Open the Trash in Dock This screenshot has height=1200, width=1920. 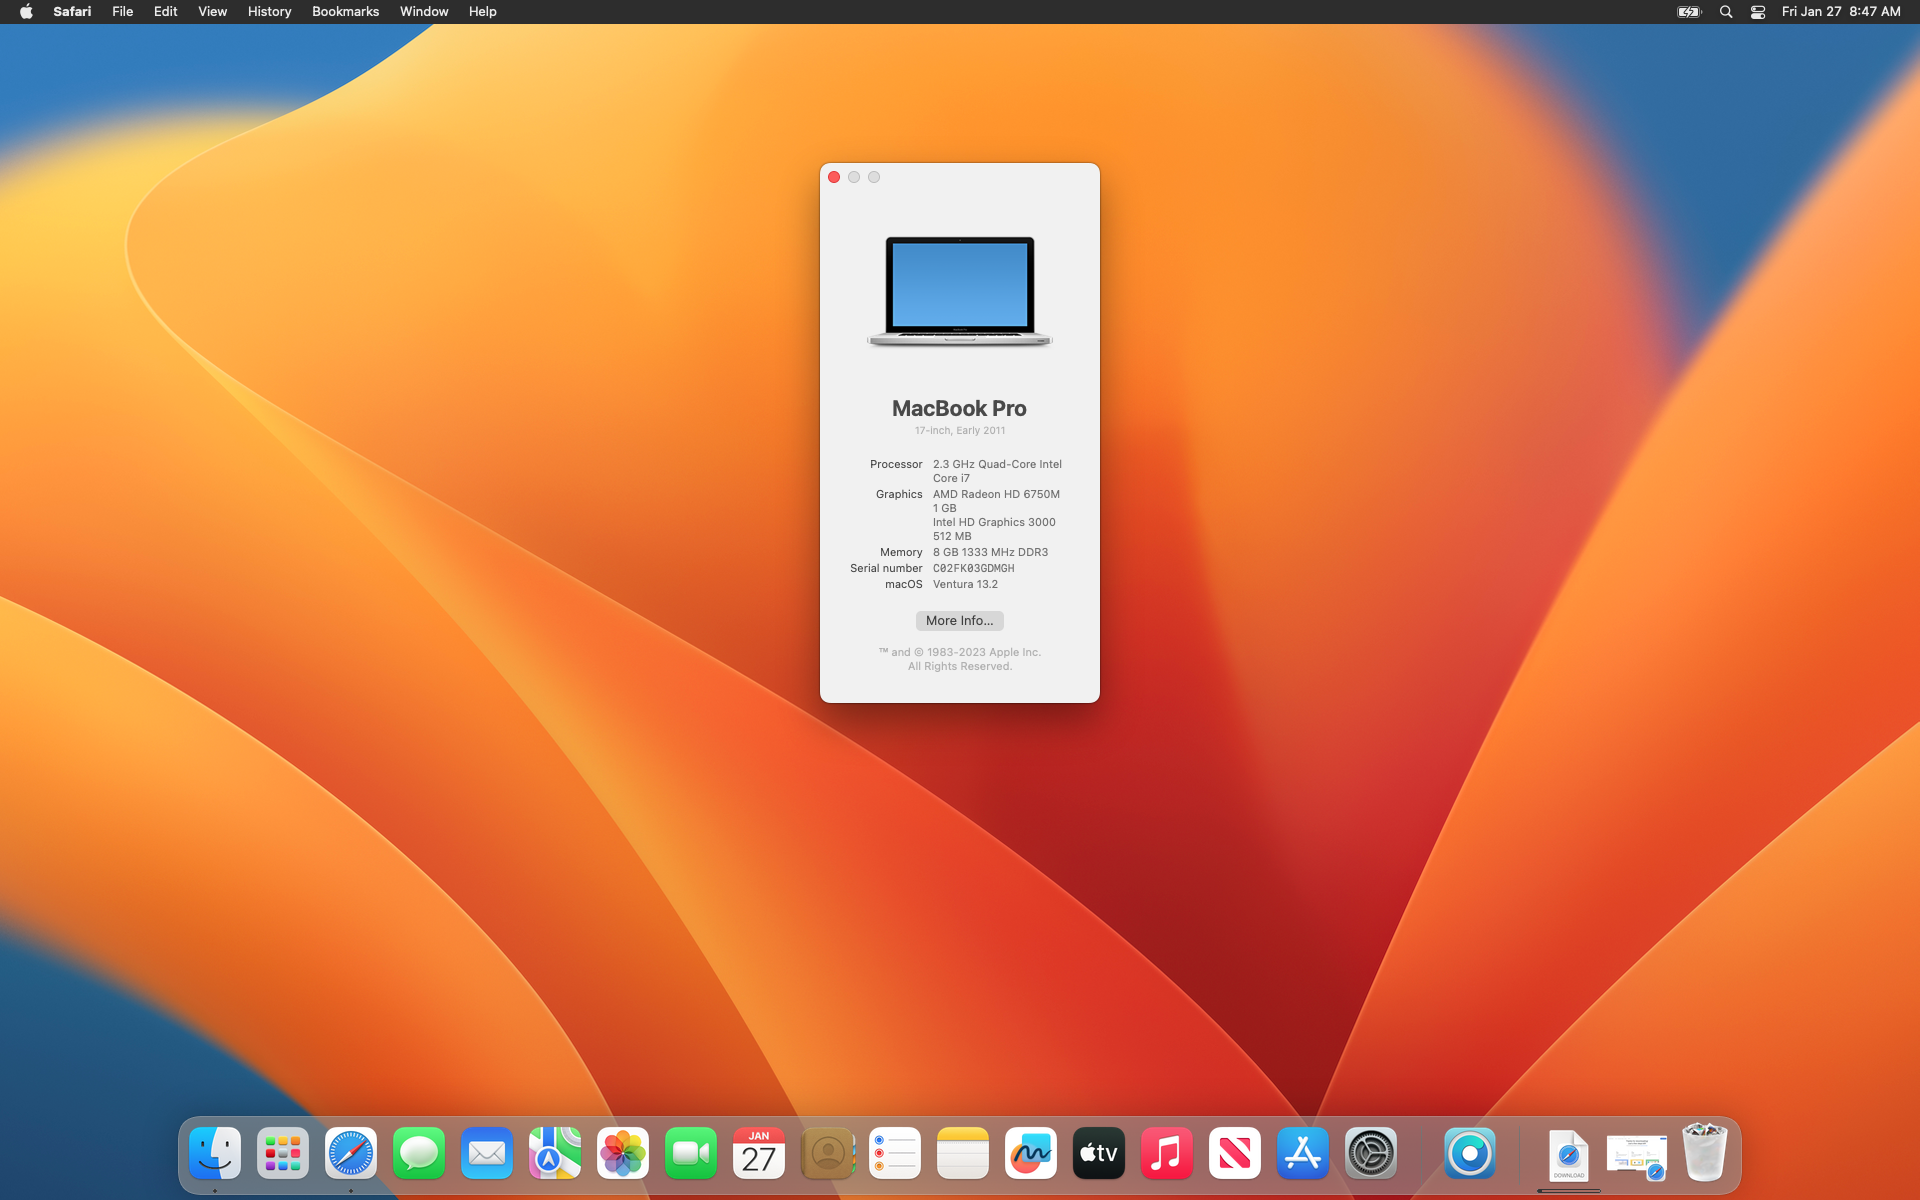(1705, 1154)
